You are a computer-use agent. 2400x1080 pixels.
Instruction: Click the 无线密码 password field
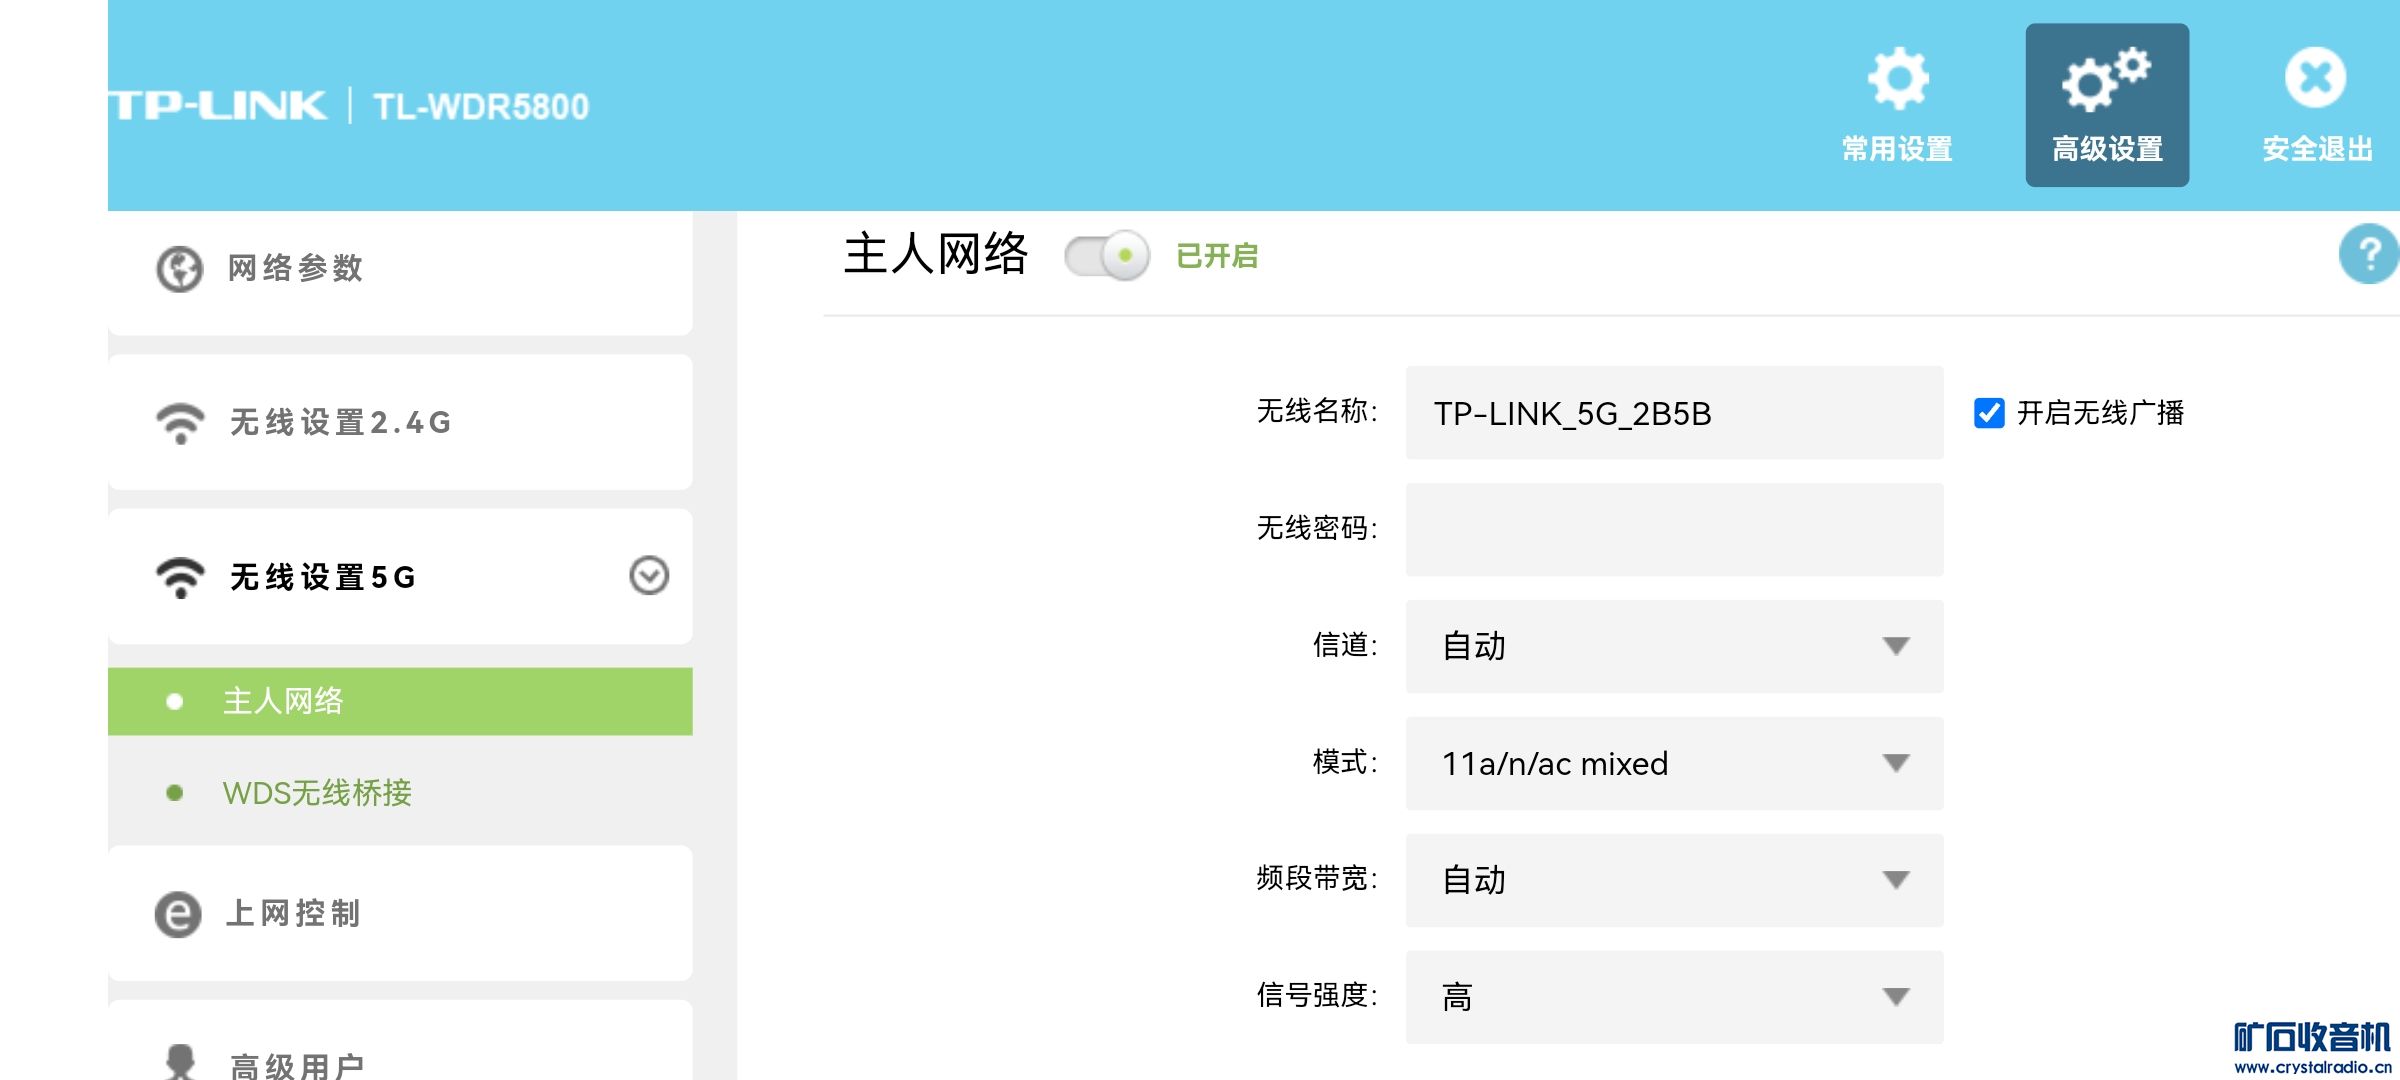pyautogui.click(x=1674, y=530)
